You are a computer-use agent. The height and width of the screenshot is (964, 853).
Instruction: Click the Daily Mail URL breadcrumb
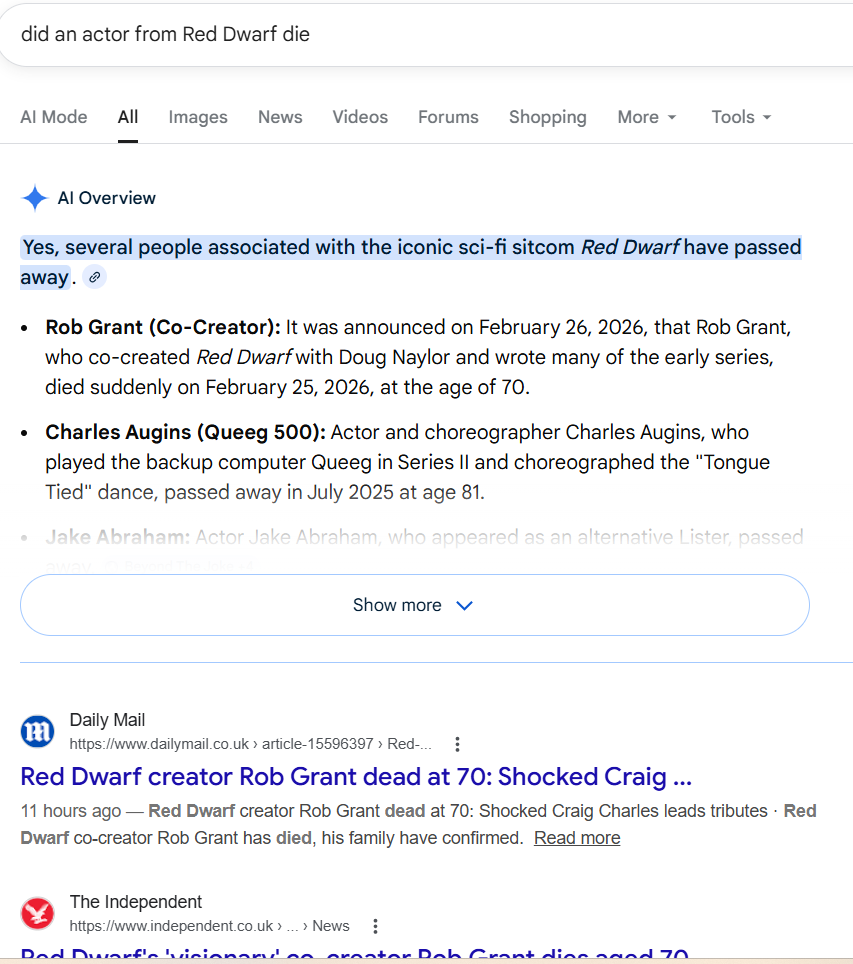pos(250,744)
